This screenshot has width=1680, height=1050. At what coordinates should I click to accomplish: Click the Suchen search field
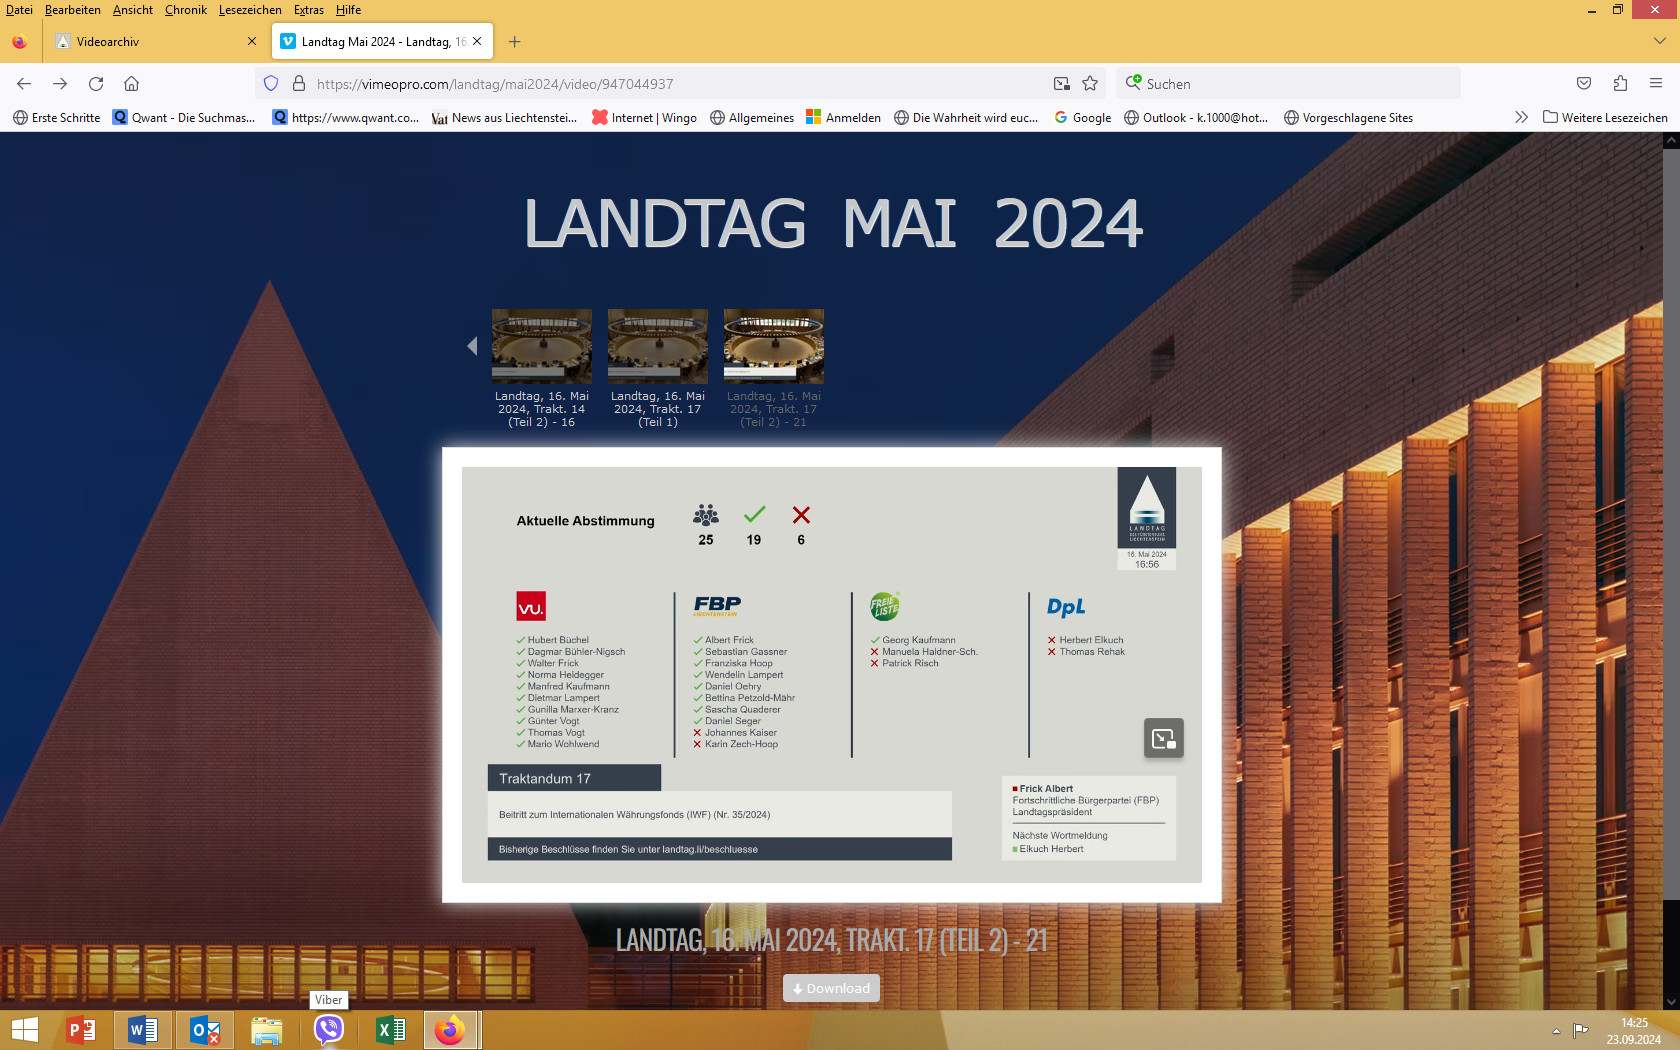click(x=1290, y=84)
